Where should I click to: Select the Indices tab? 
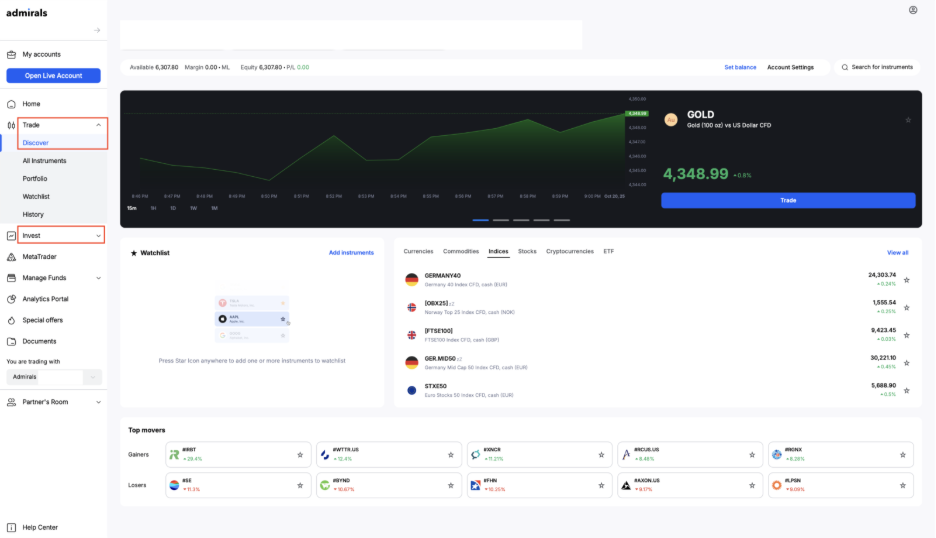498,251
